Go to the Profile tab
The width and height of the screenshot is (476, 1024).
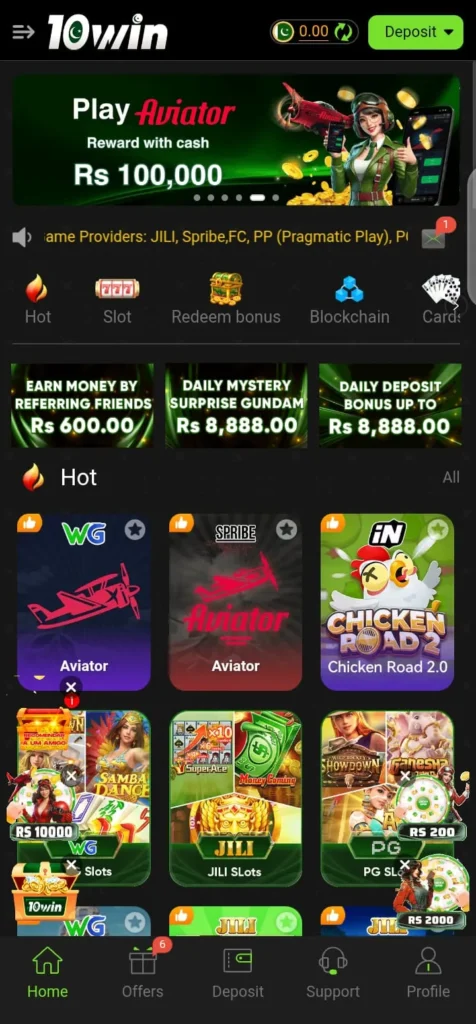click(x=428, y=972)
